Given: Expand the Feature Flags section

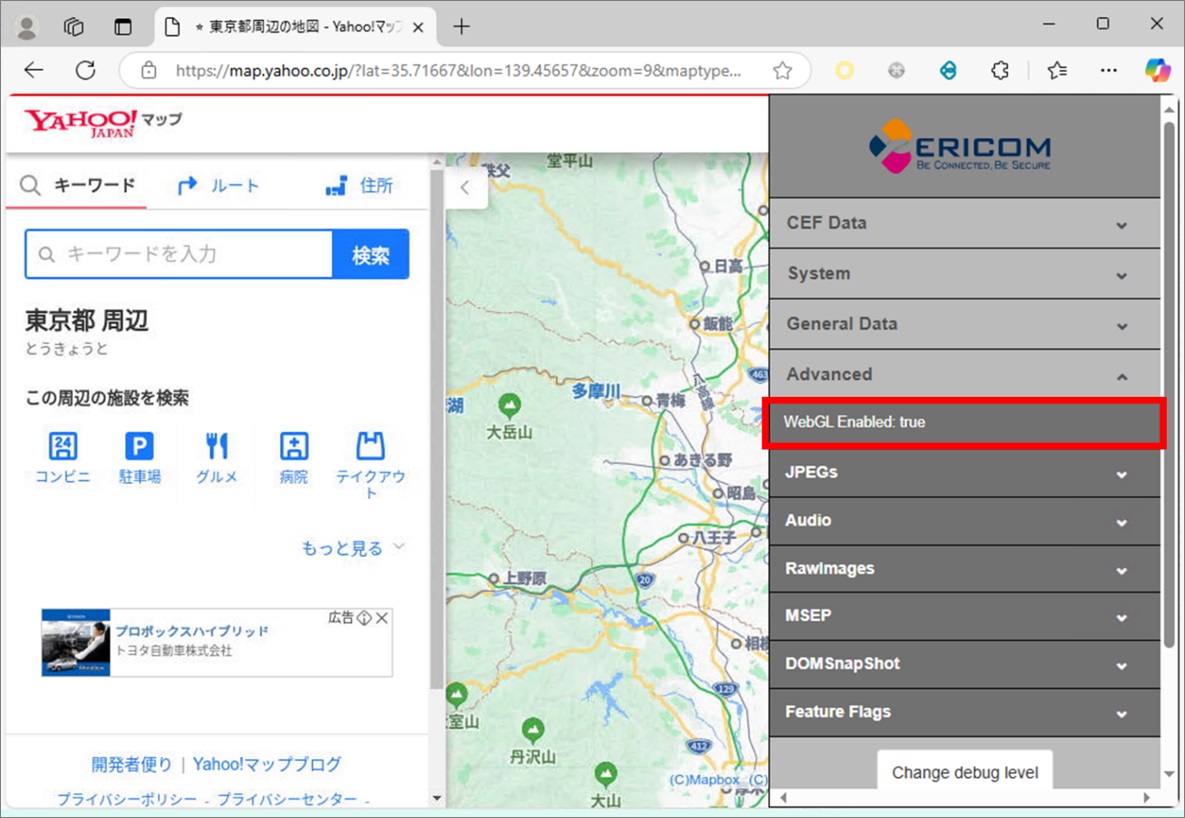Looking at the screenshot, I should (964, 712).
